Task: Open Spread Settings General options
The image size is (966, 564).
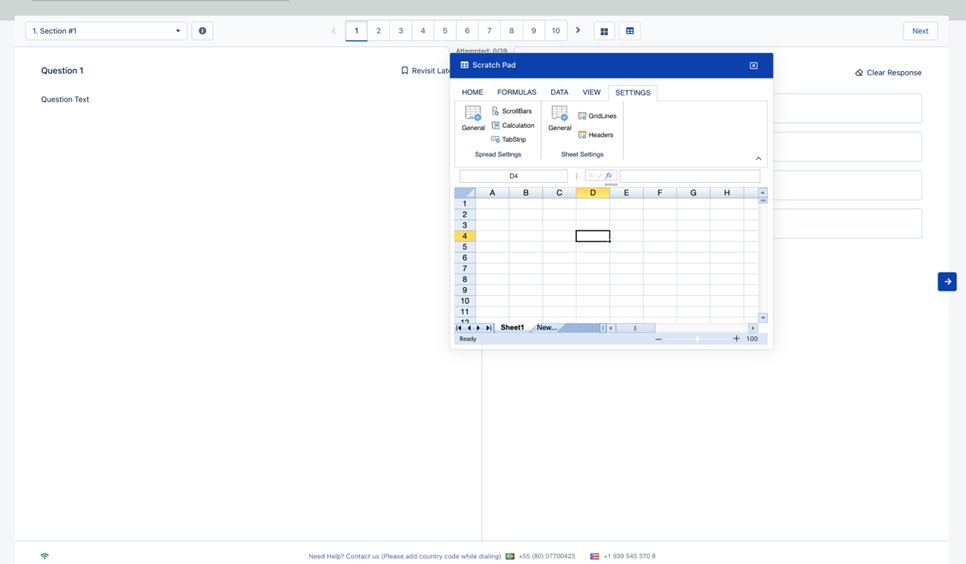Action: [x=473, y=118]
